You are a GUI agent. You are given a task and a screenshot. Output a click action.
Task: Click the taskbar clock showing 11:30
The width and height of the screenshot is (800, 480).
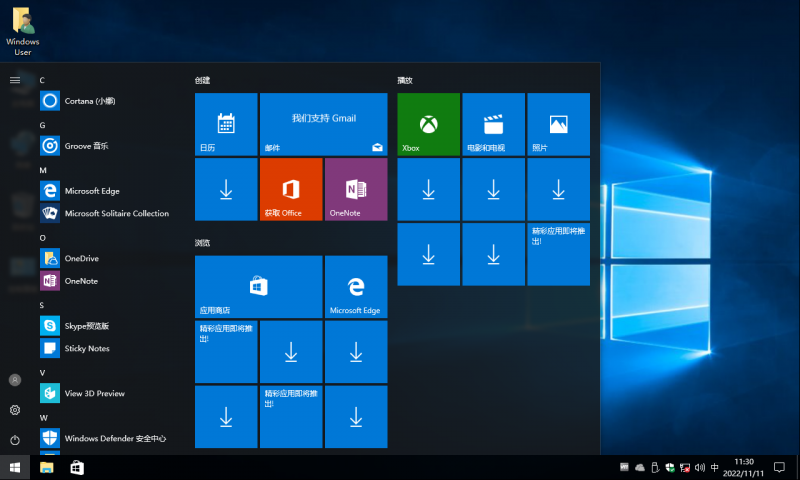[x=743, y=467]
